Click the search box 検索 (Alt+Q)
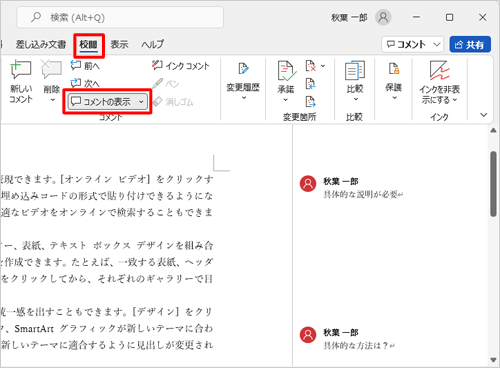 (120, 17)
